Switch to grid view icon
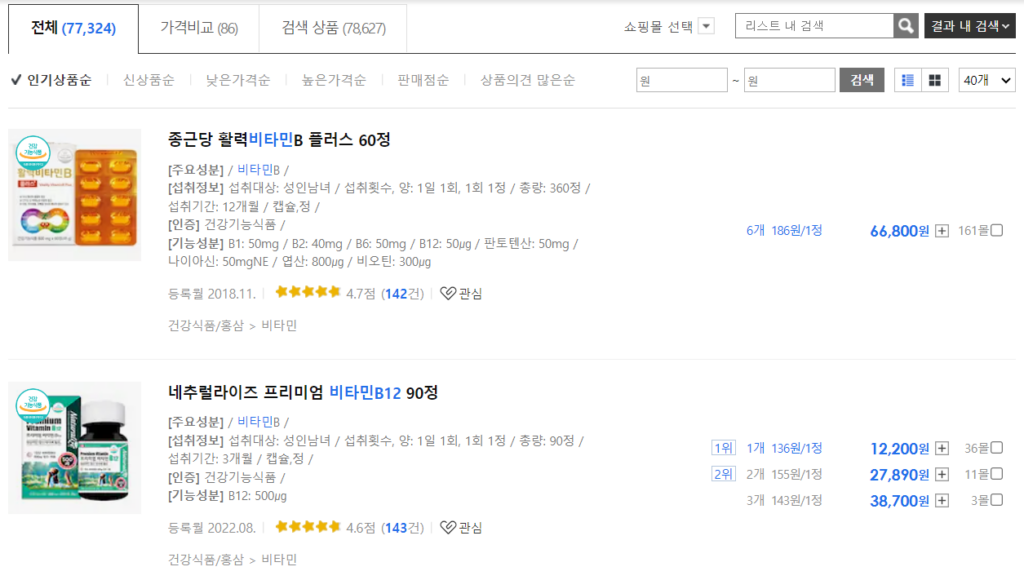1024x580 pixels. [x=935, y=80]
